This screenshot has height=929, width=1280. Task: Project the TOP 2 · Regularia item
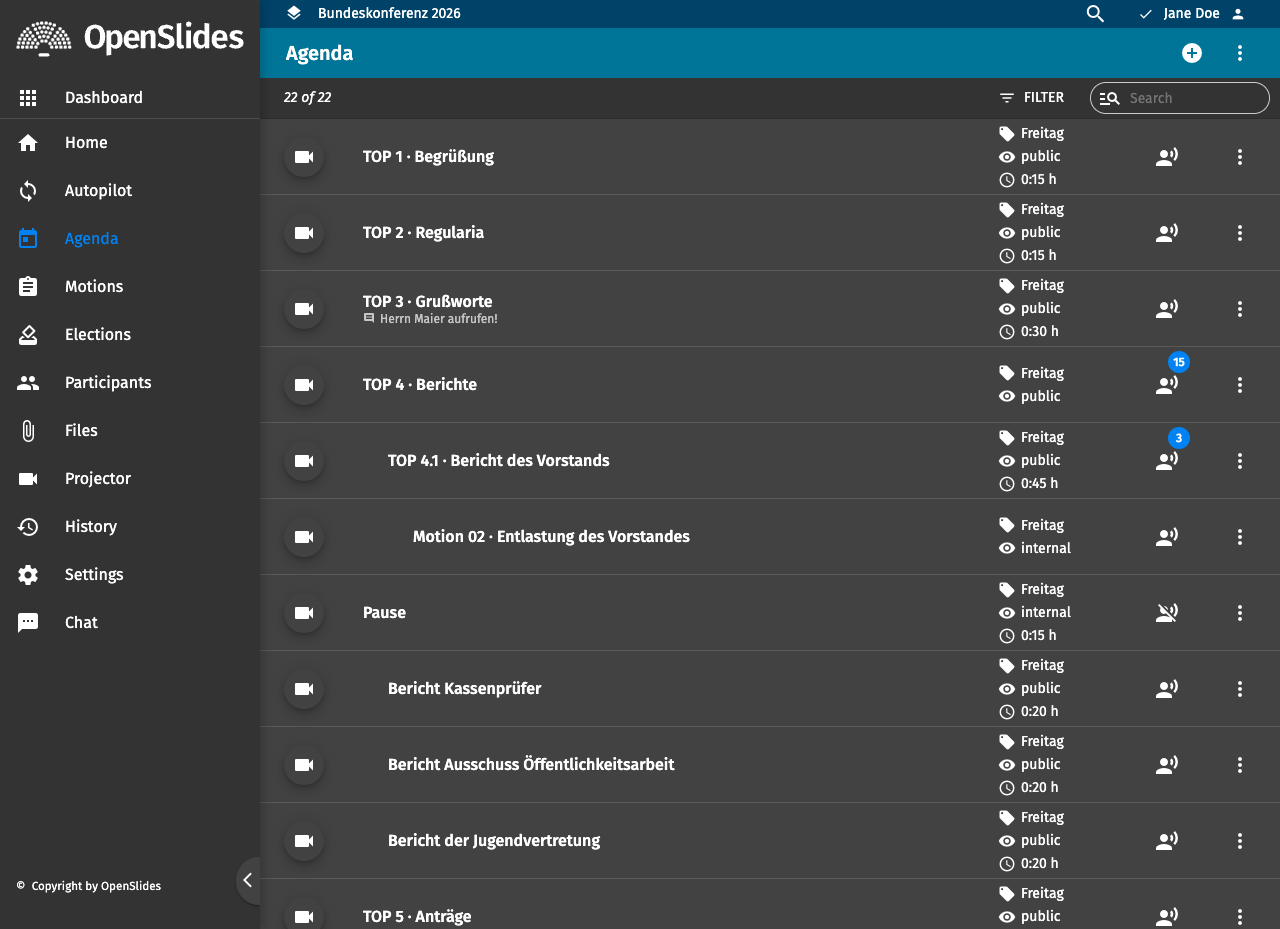[x=304, y=233]
